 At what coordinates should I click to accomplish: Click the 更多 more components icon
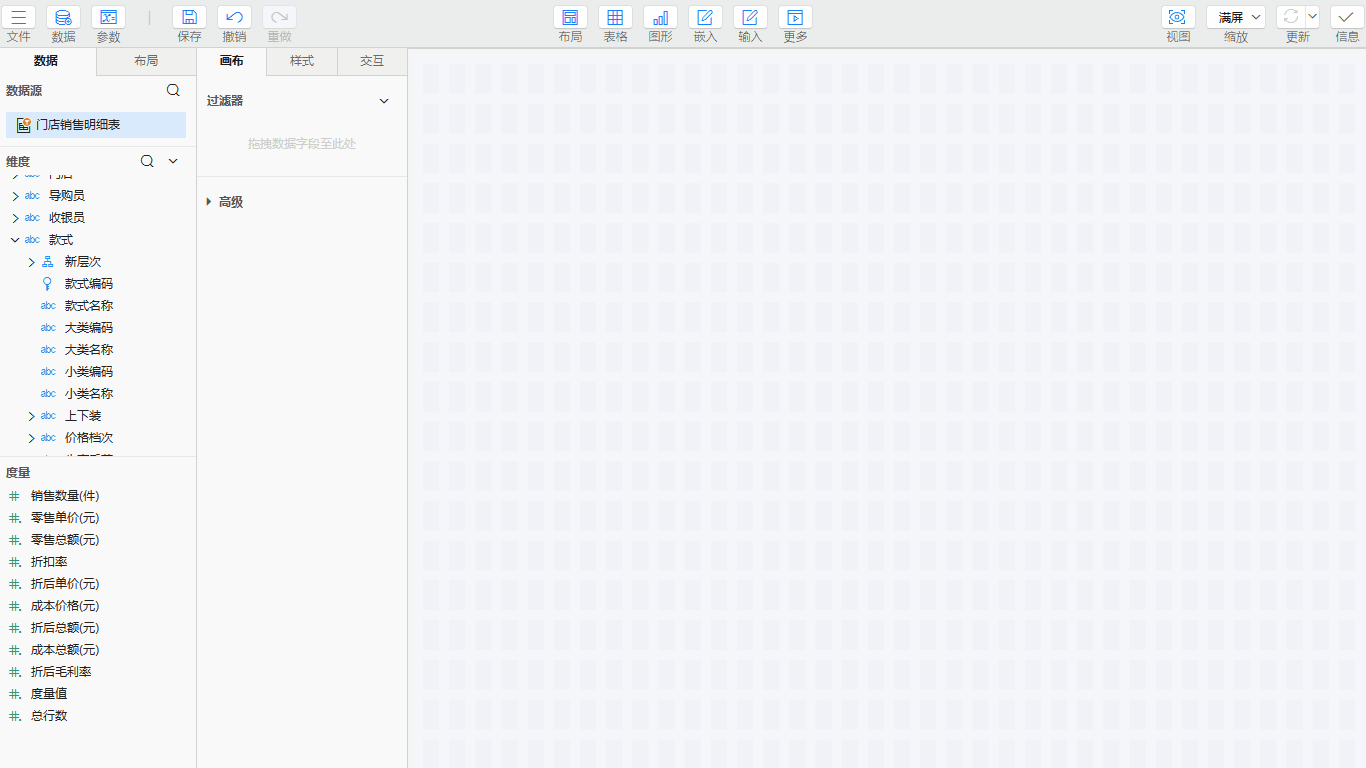[795, 17]
